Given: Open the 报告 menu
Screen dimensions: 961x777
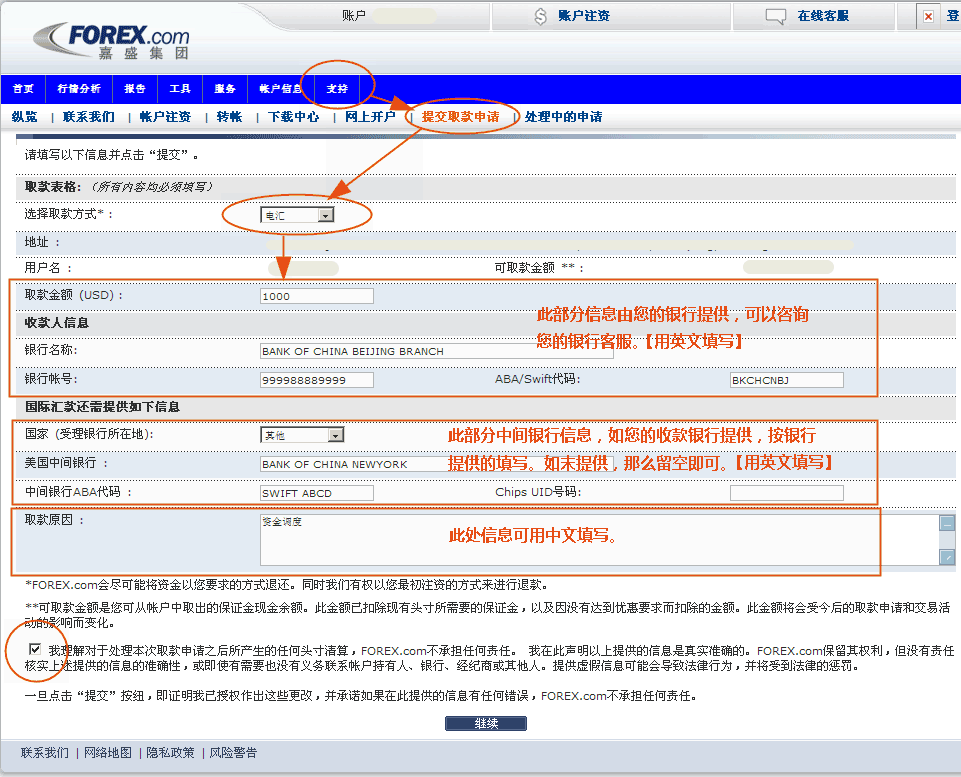Looking at the screenshot, I should [135, 89].
